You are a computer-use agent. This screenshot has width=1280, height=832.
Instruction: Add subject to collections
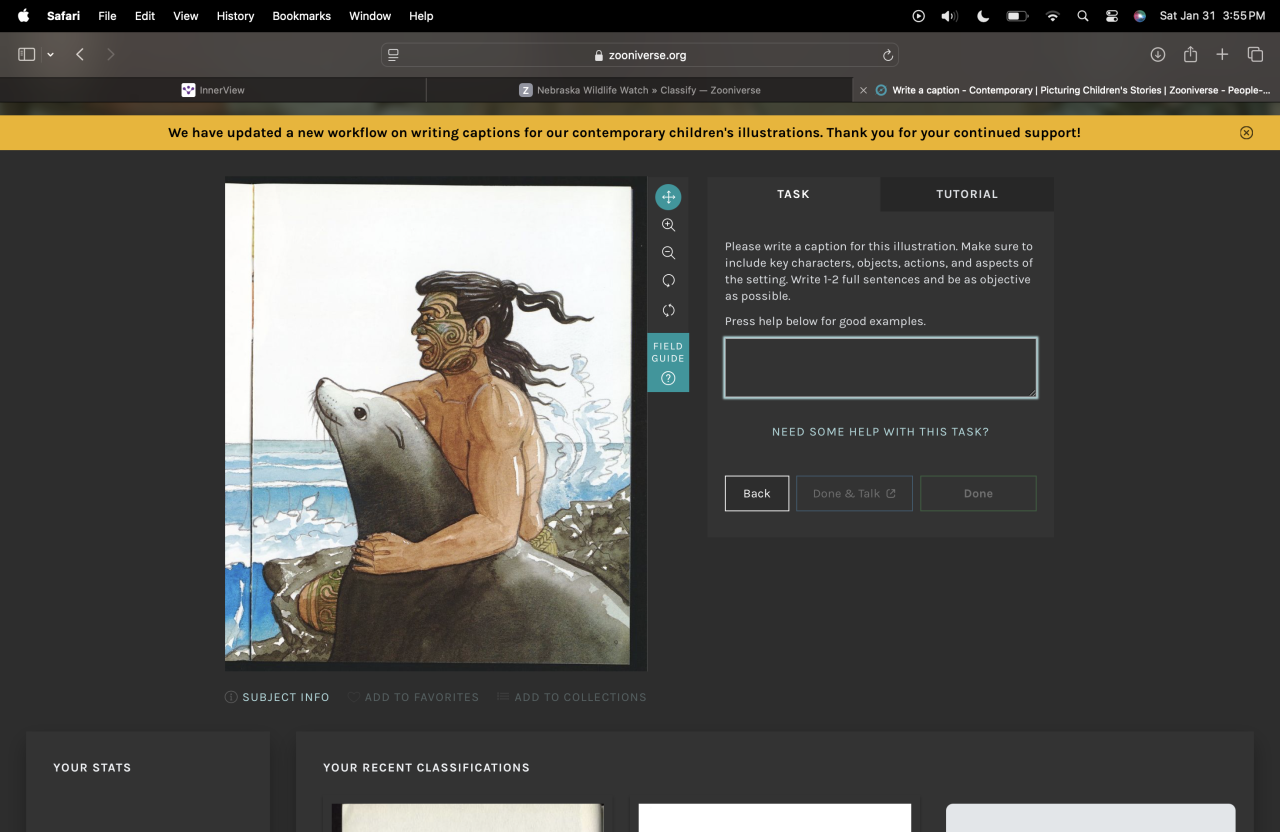pos(572,697)
